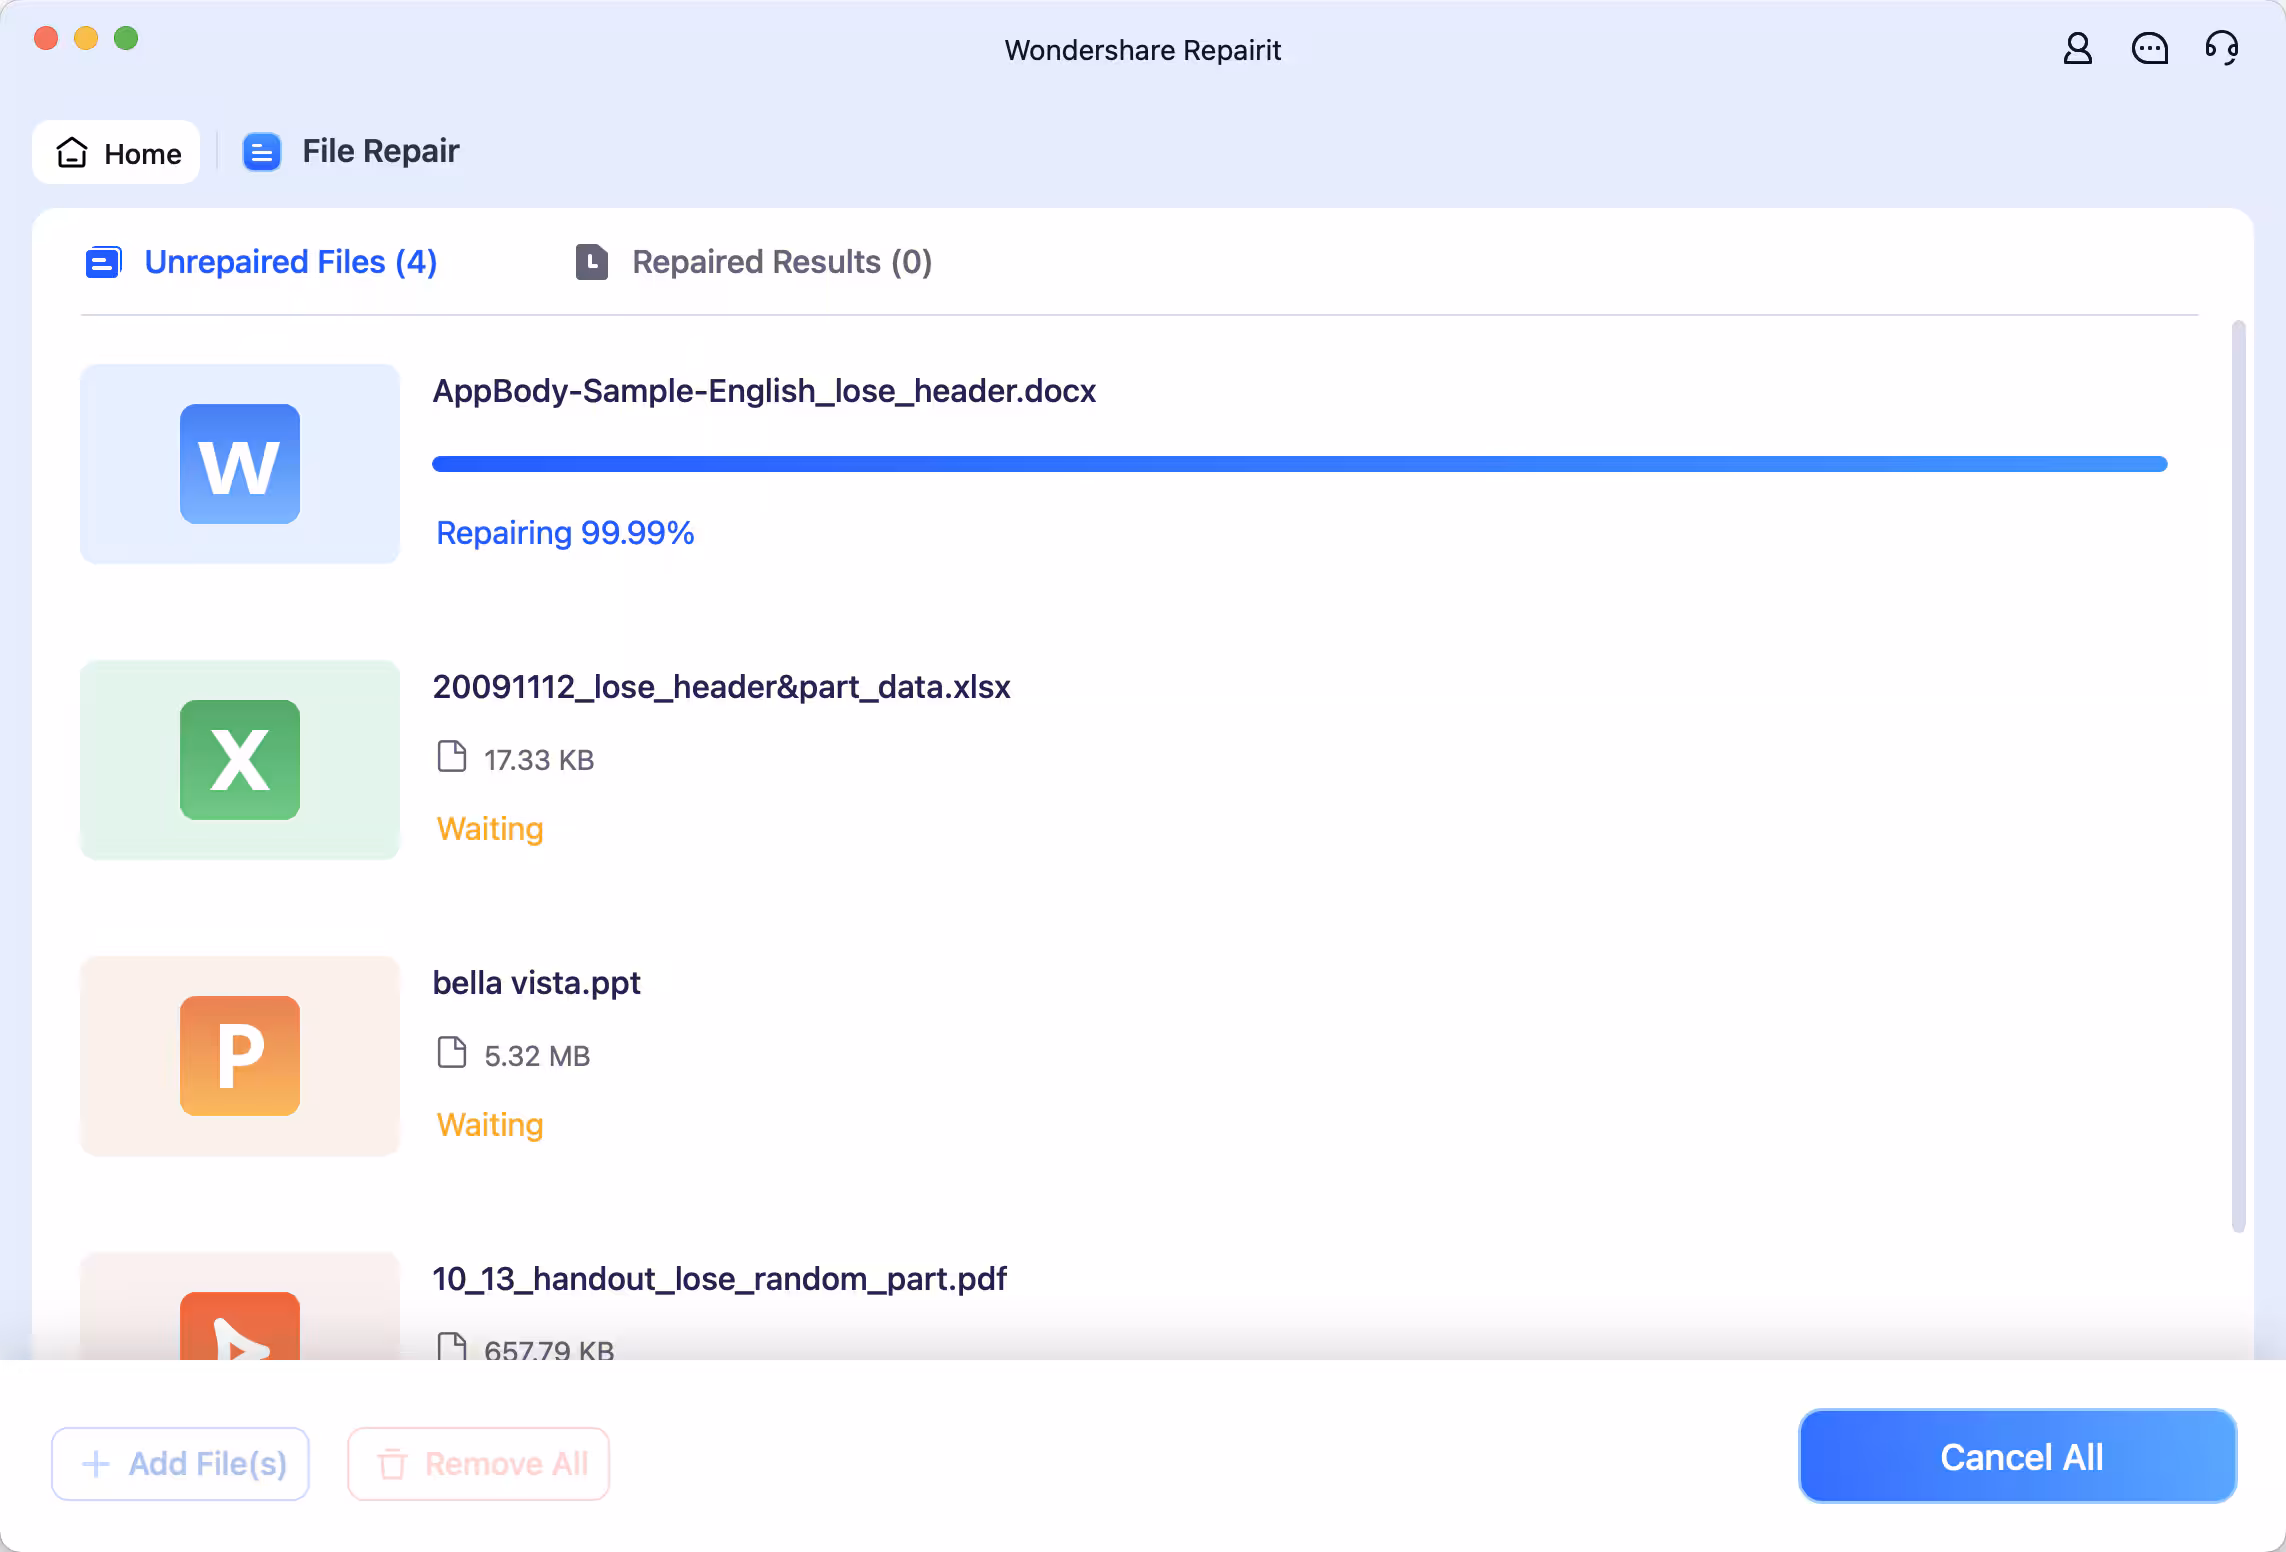Screen dimensions: 2286x1552
Task: Click filename AppBody-Sample-English_lose_header.docx
Action: pyautogui.click(x=764, y=391)
